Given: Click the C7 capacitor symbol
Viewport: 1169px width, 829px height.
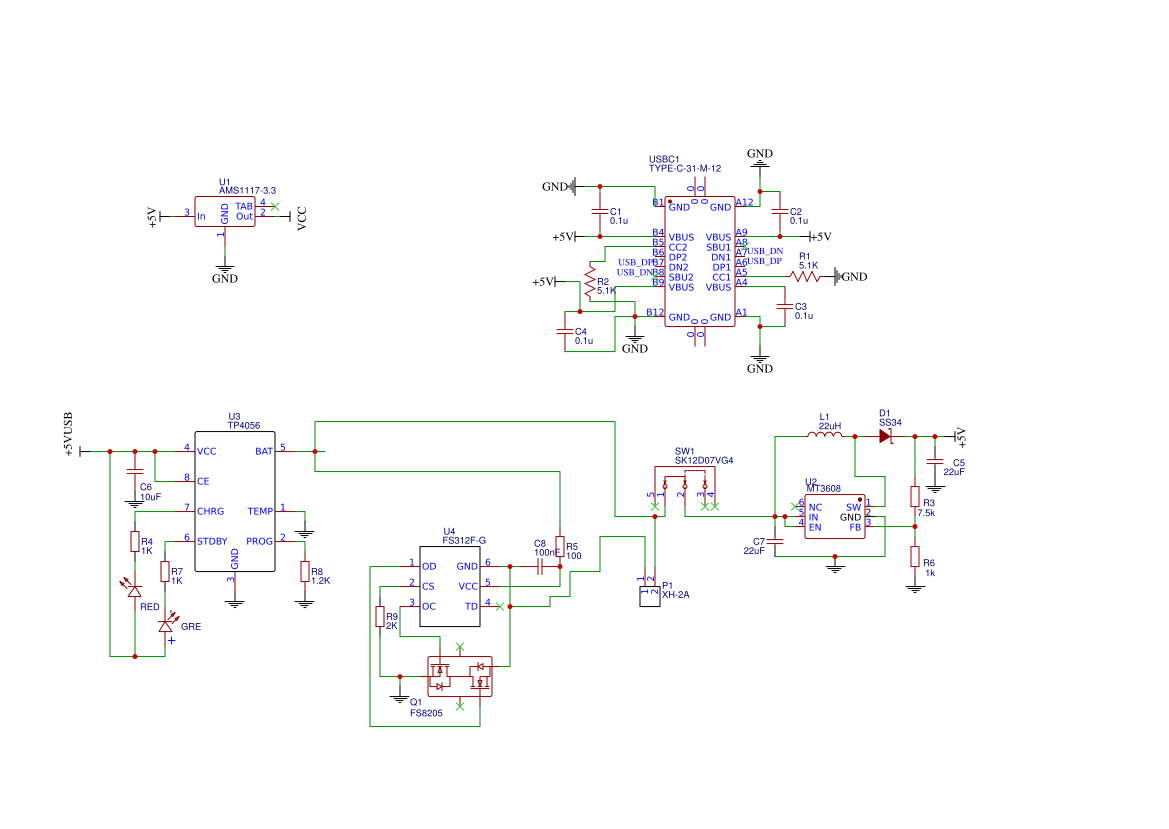Looking at the screenshot, I should pos(775,541).
